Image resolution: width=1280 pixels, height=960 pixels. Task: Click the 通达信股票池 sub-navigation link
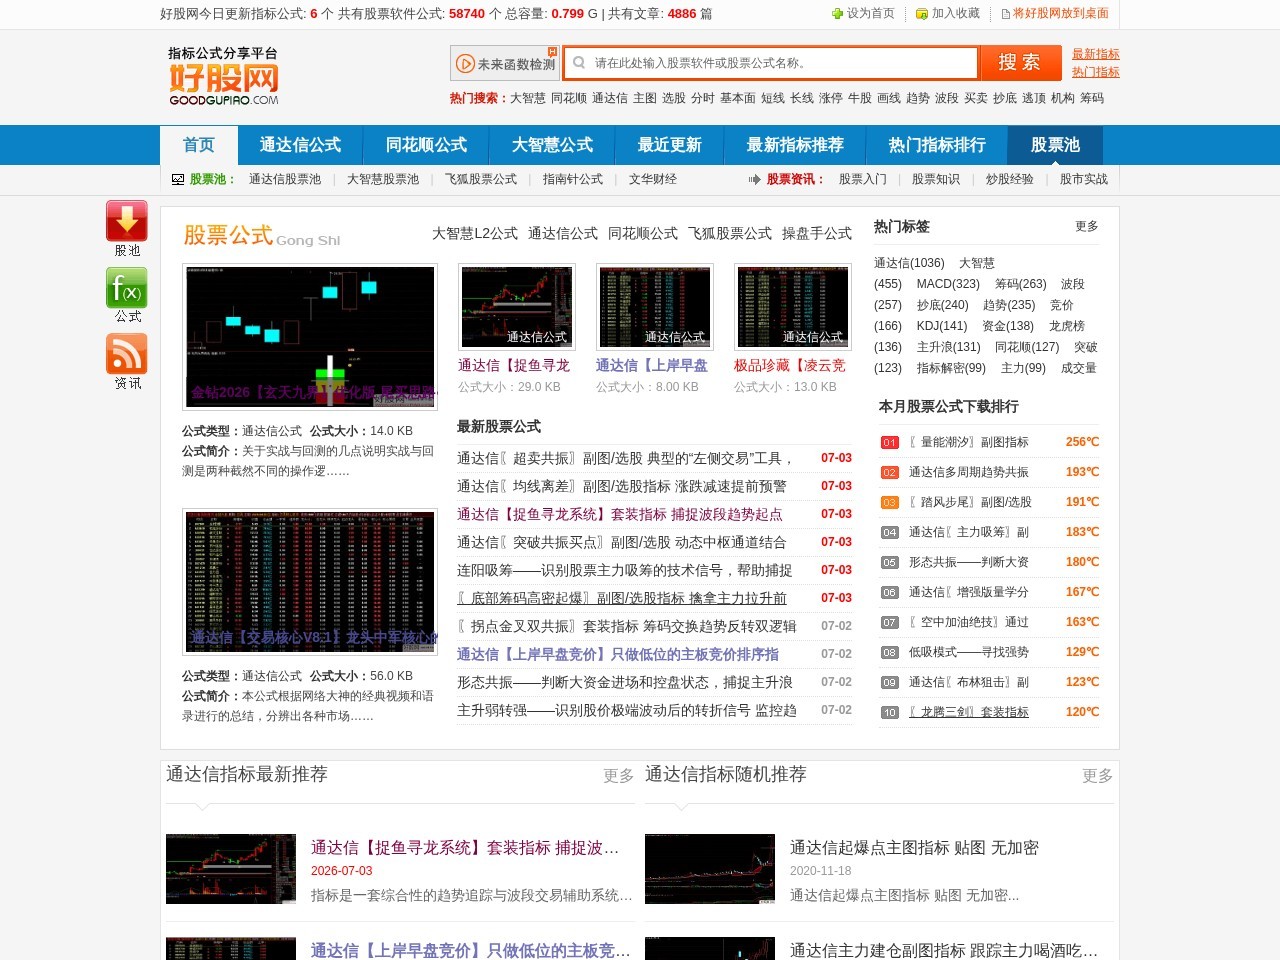pos(285,180)
